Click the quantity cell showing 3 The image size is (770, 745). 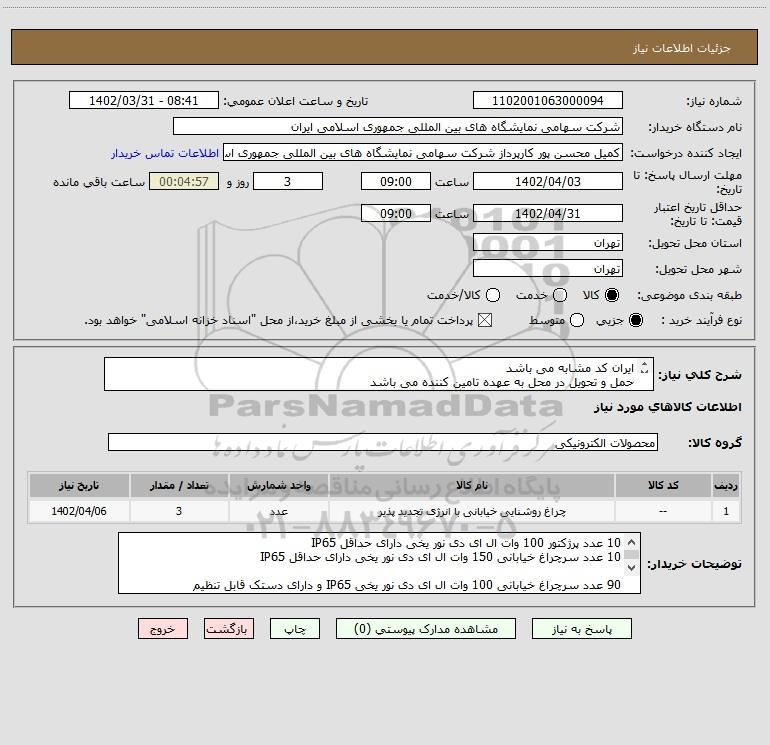click(x=179, y=511)
